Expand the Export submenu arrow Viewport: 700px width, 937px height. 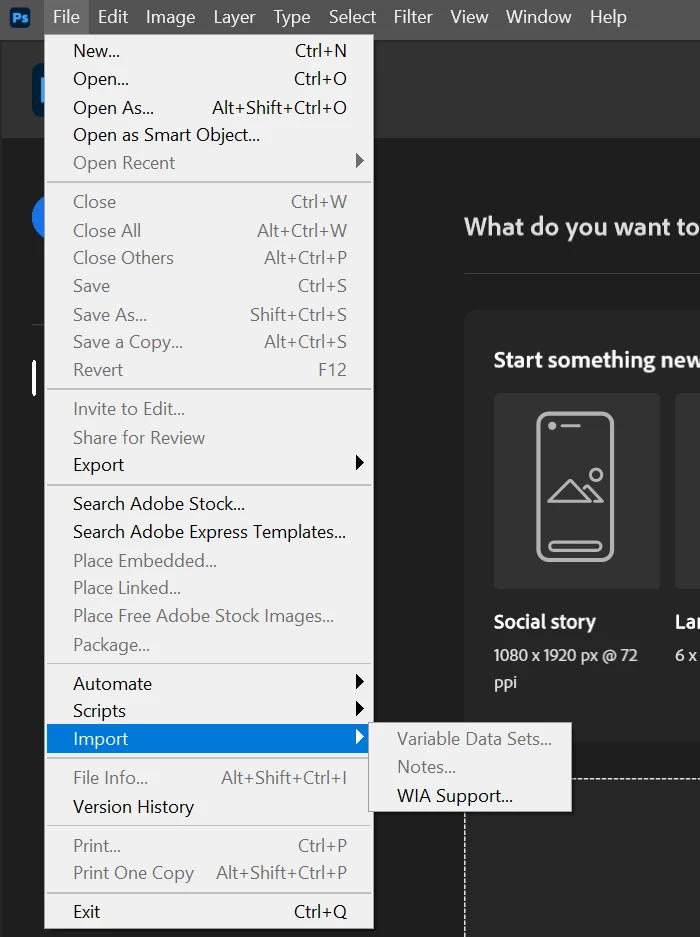359,463
